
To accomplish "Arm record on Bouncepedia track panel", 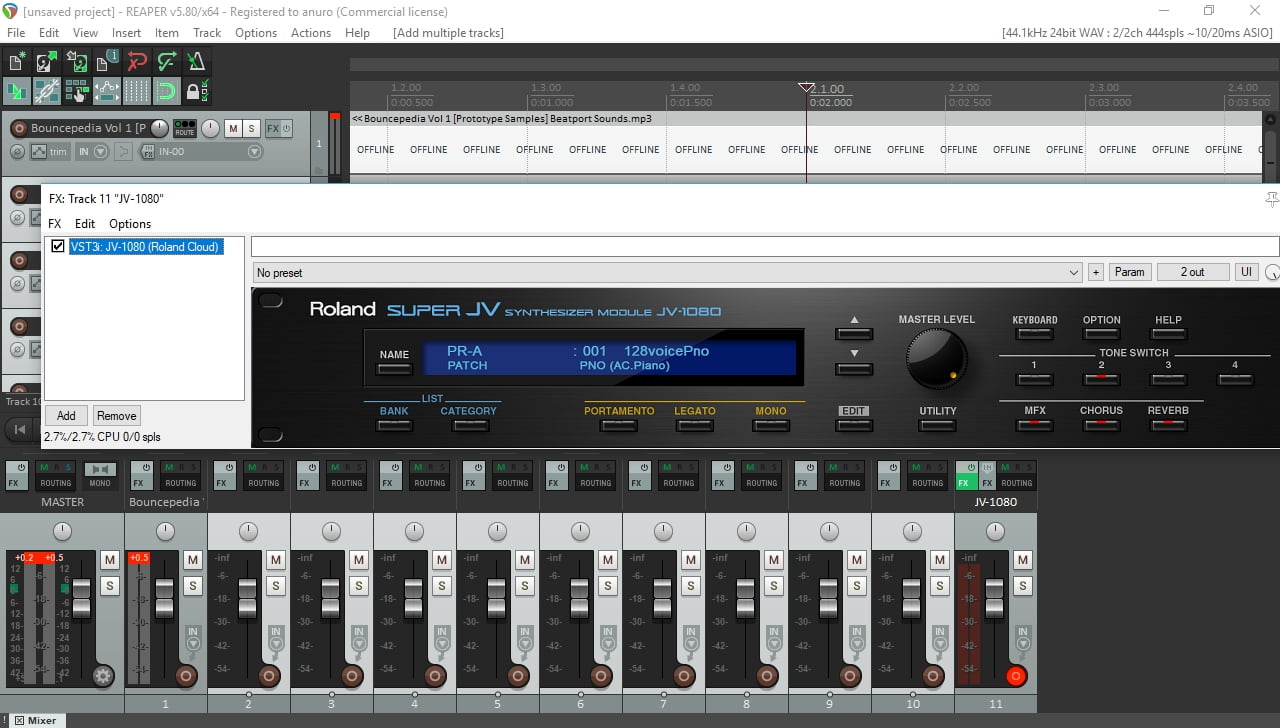I will [18, 128].
